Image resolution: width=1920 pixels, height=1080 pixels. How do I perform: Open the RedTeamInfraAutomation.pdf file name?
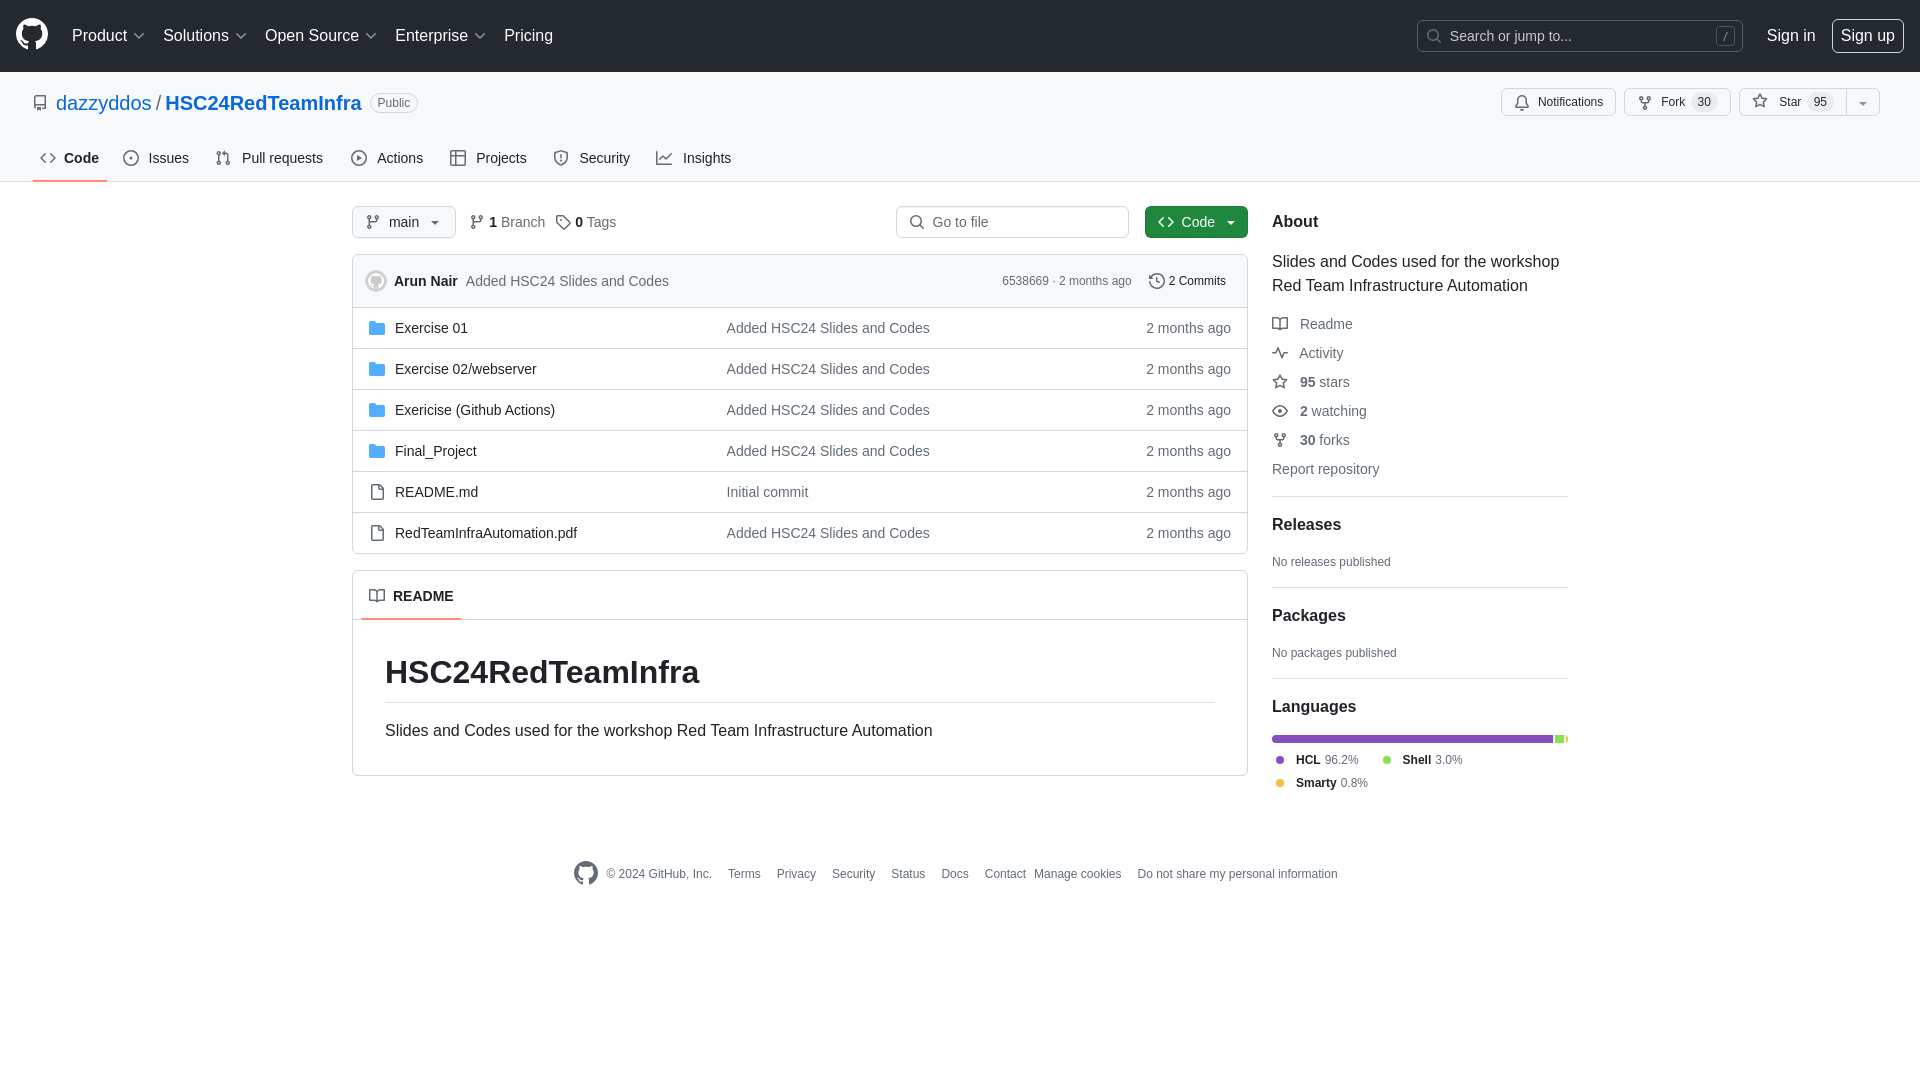coord(486,533)
